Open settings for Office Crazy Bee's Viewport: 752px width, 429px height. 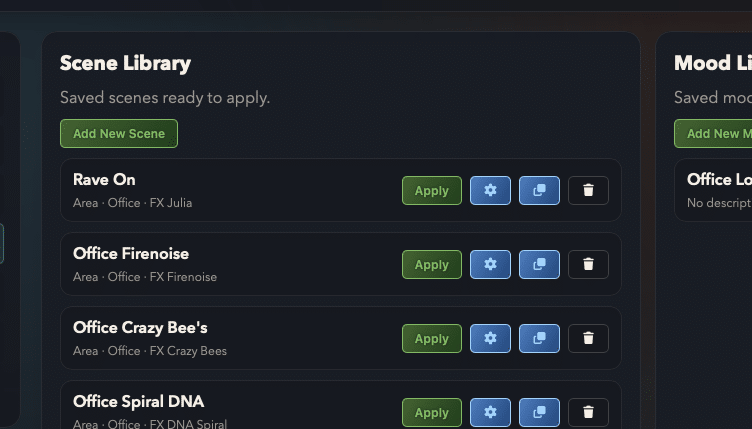point(490,338)
